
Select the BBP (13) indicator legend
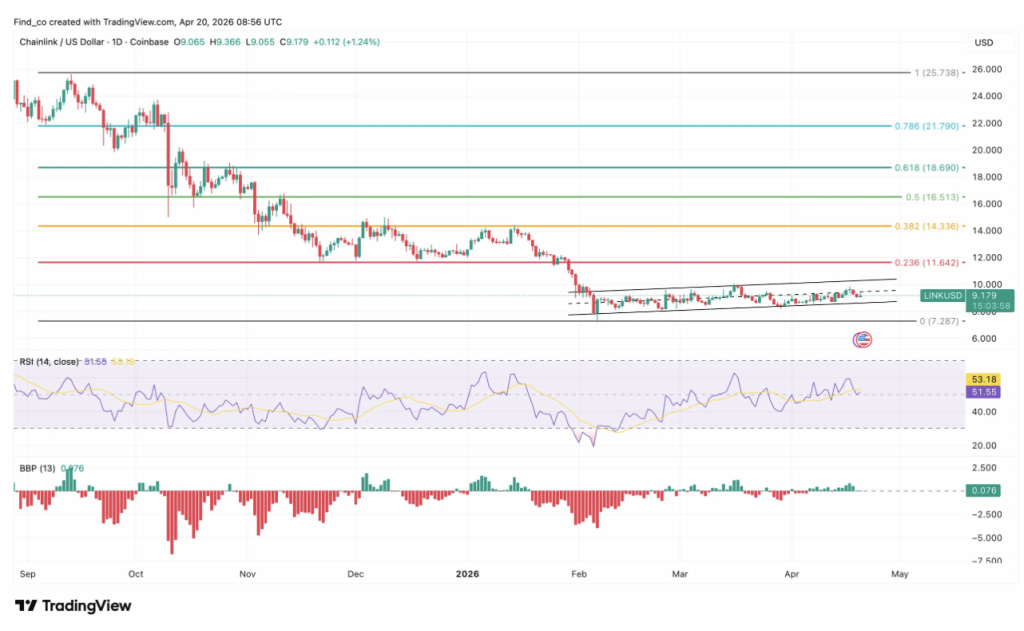pyautogui.click(x=35, y=467)
